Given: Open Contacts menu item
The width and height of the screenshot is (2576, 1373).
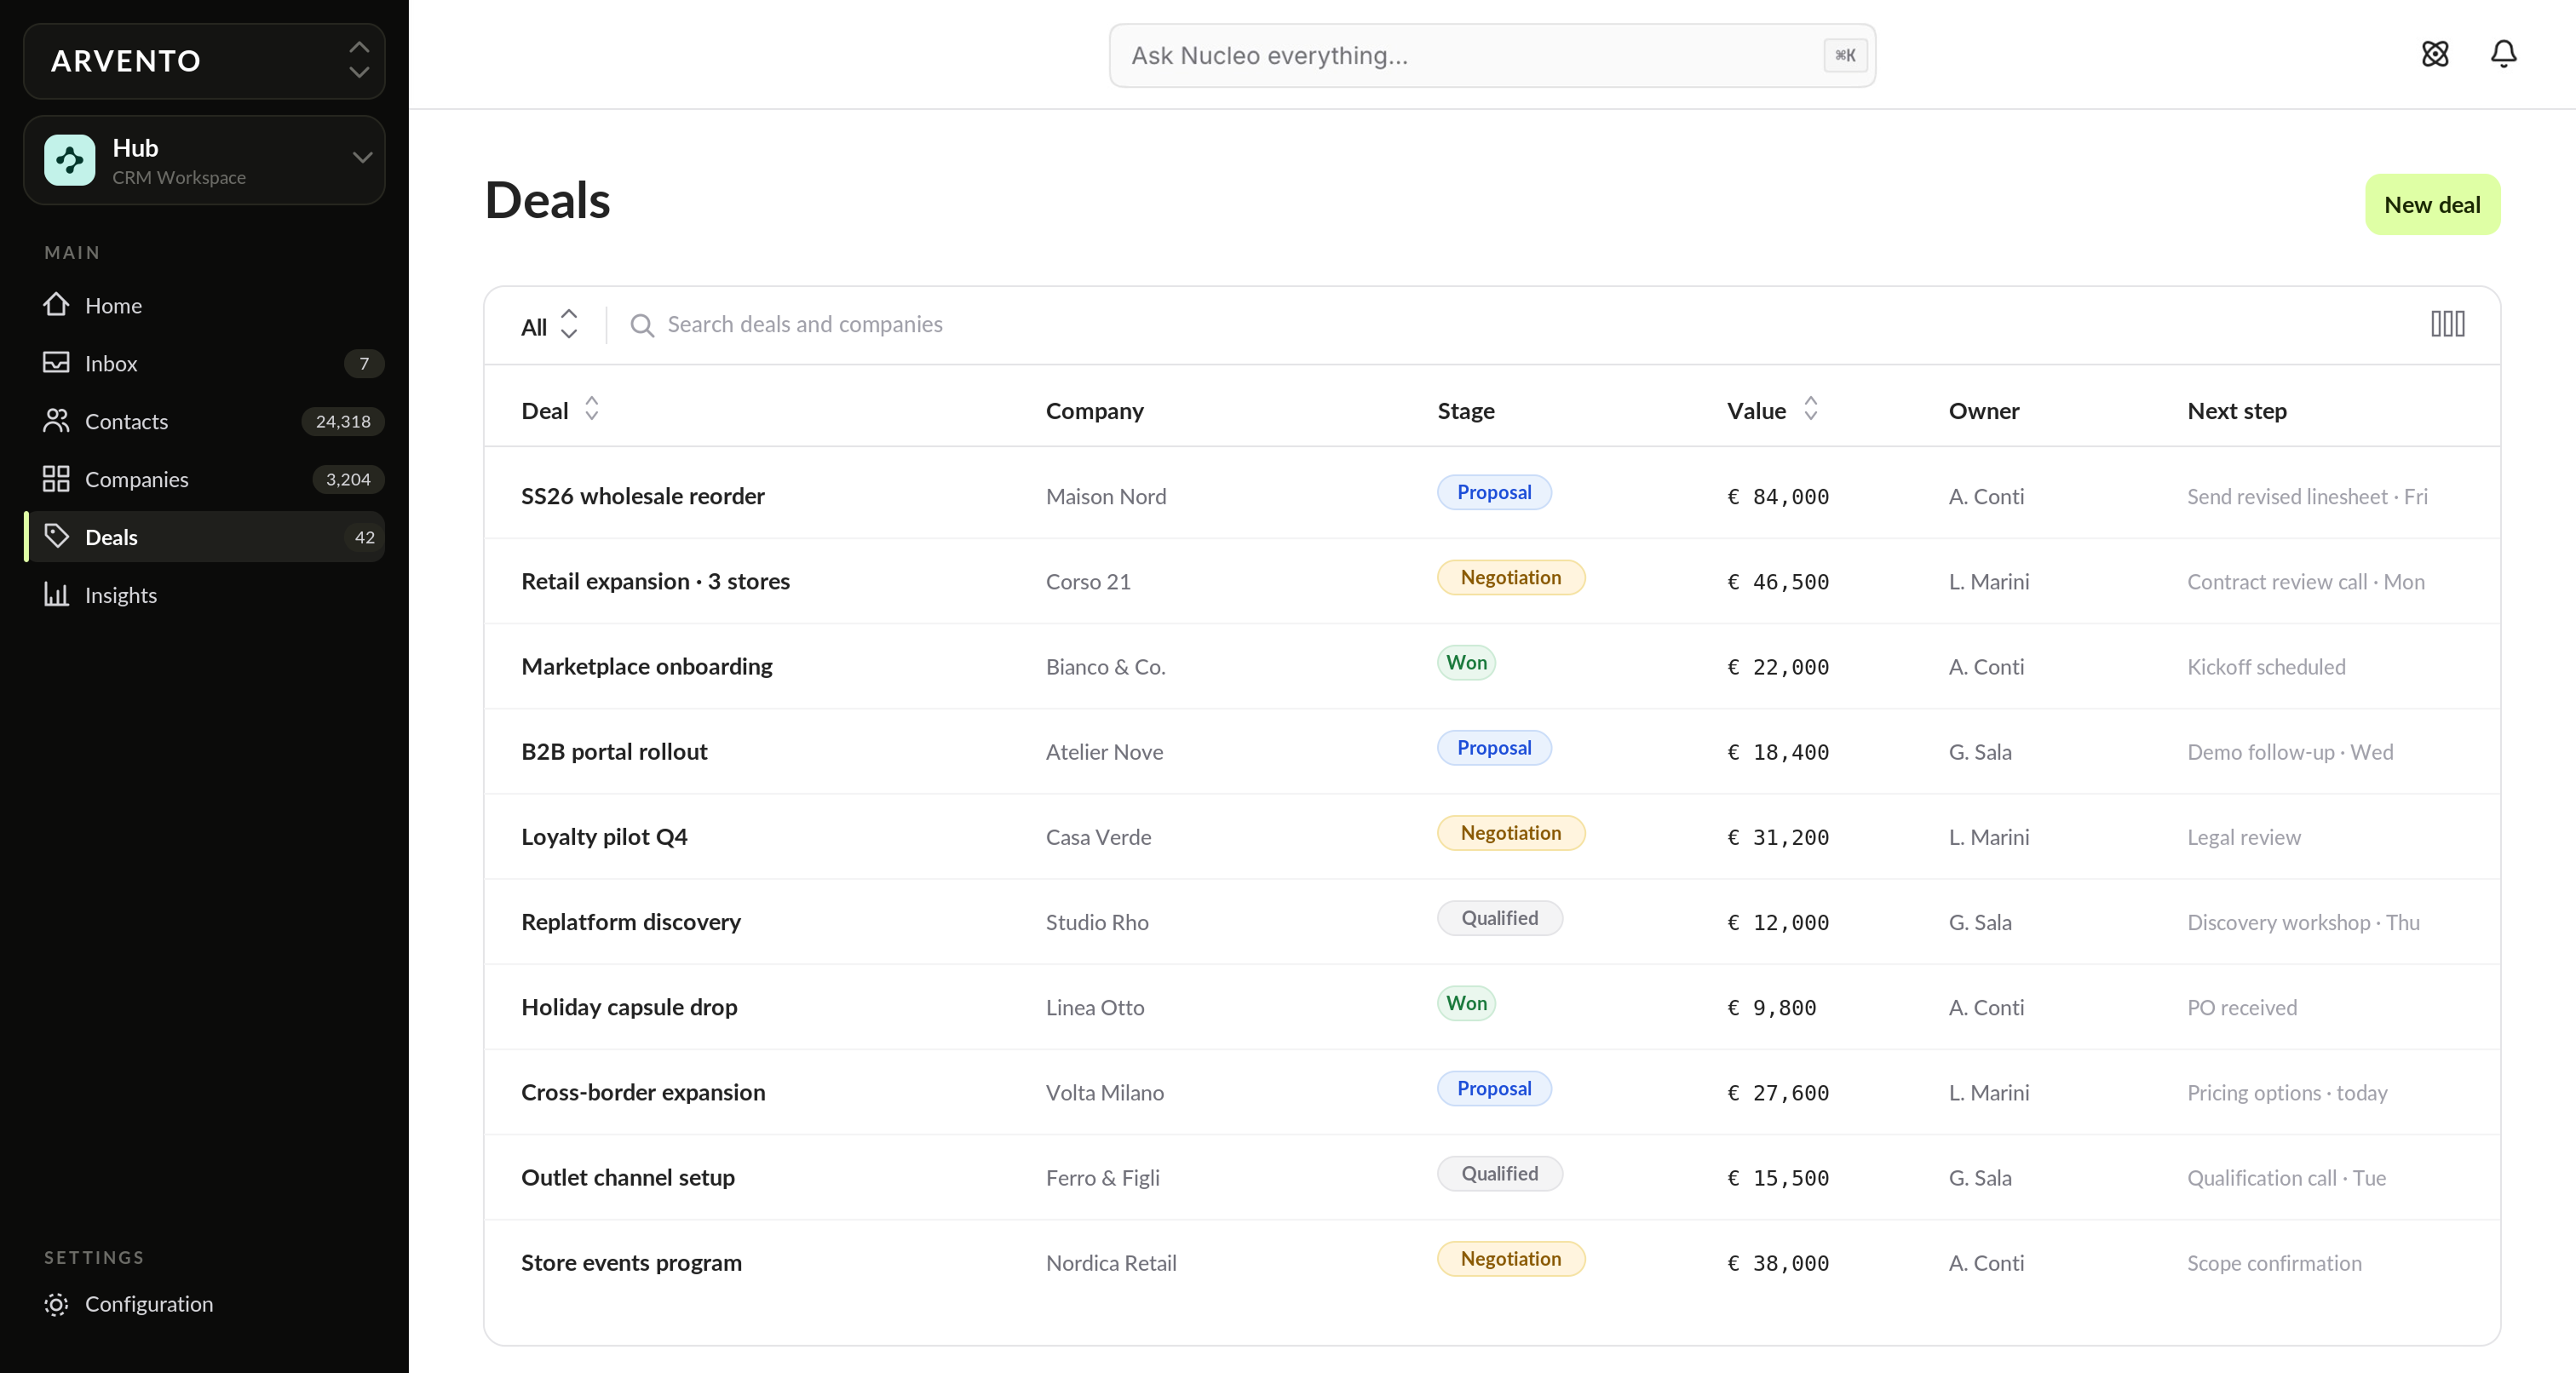Looking at the screenshot, I should click(204, 421).
